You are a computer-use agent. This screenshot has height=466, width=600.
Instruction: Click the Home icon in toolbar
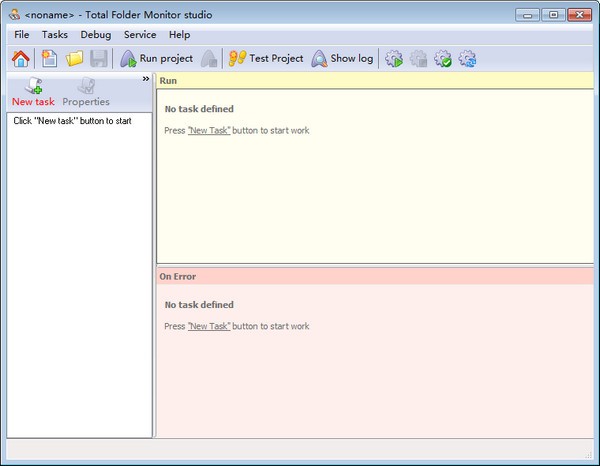20,59
